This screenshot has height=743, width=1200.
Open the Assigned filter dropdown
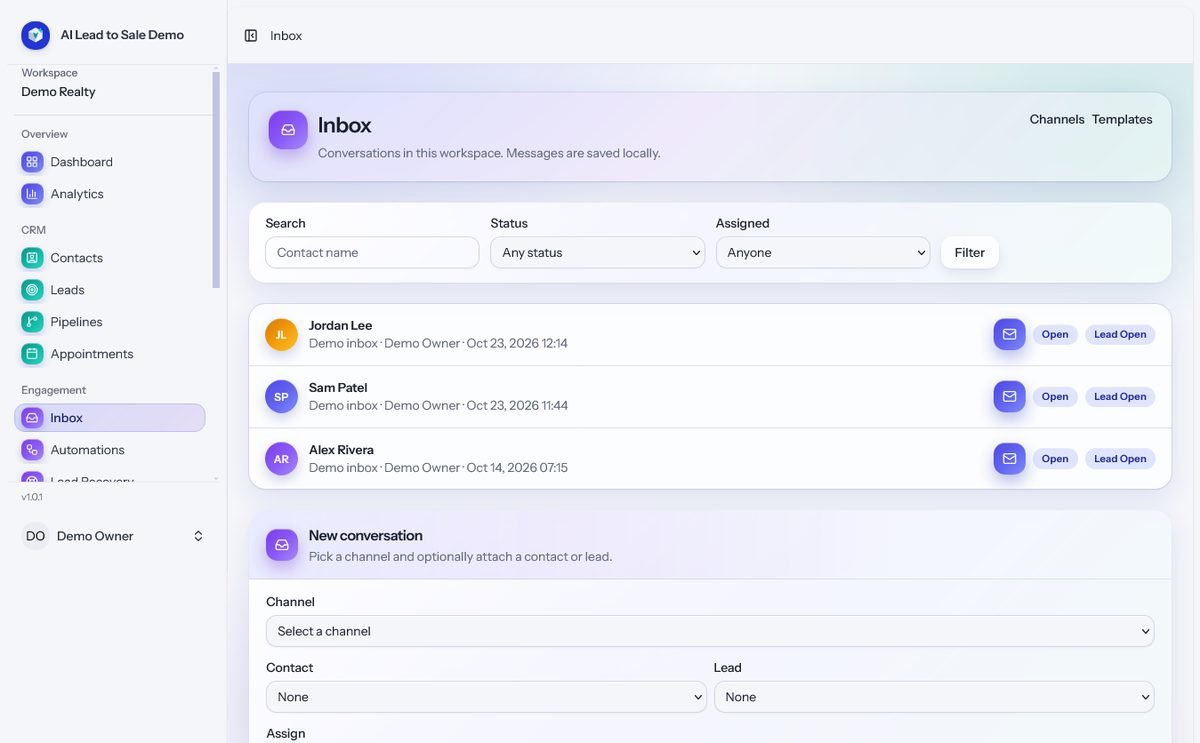[823, 253]
